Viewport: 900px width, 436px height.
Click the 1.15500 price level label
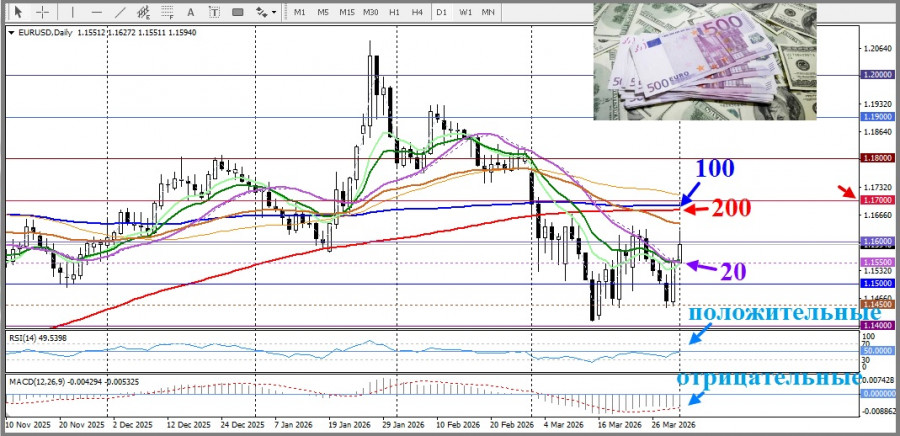[x=877, y=262]
